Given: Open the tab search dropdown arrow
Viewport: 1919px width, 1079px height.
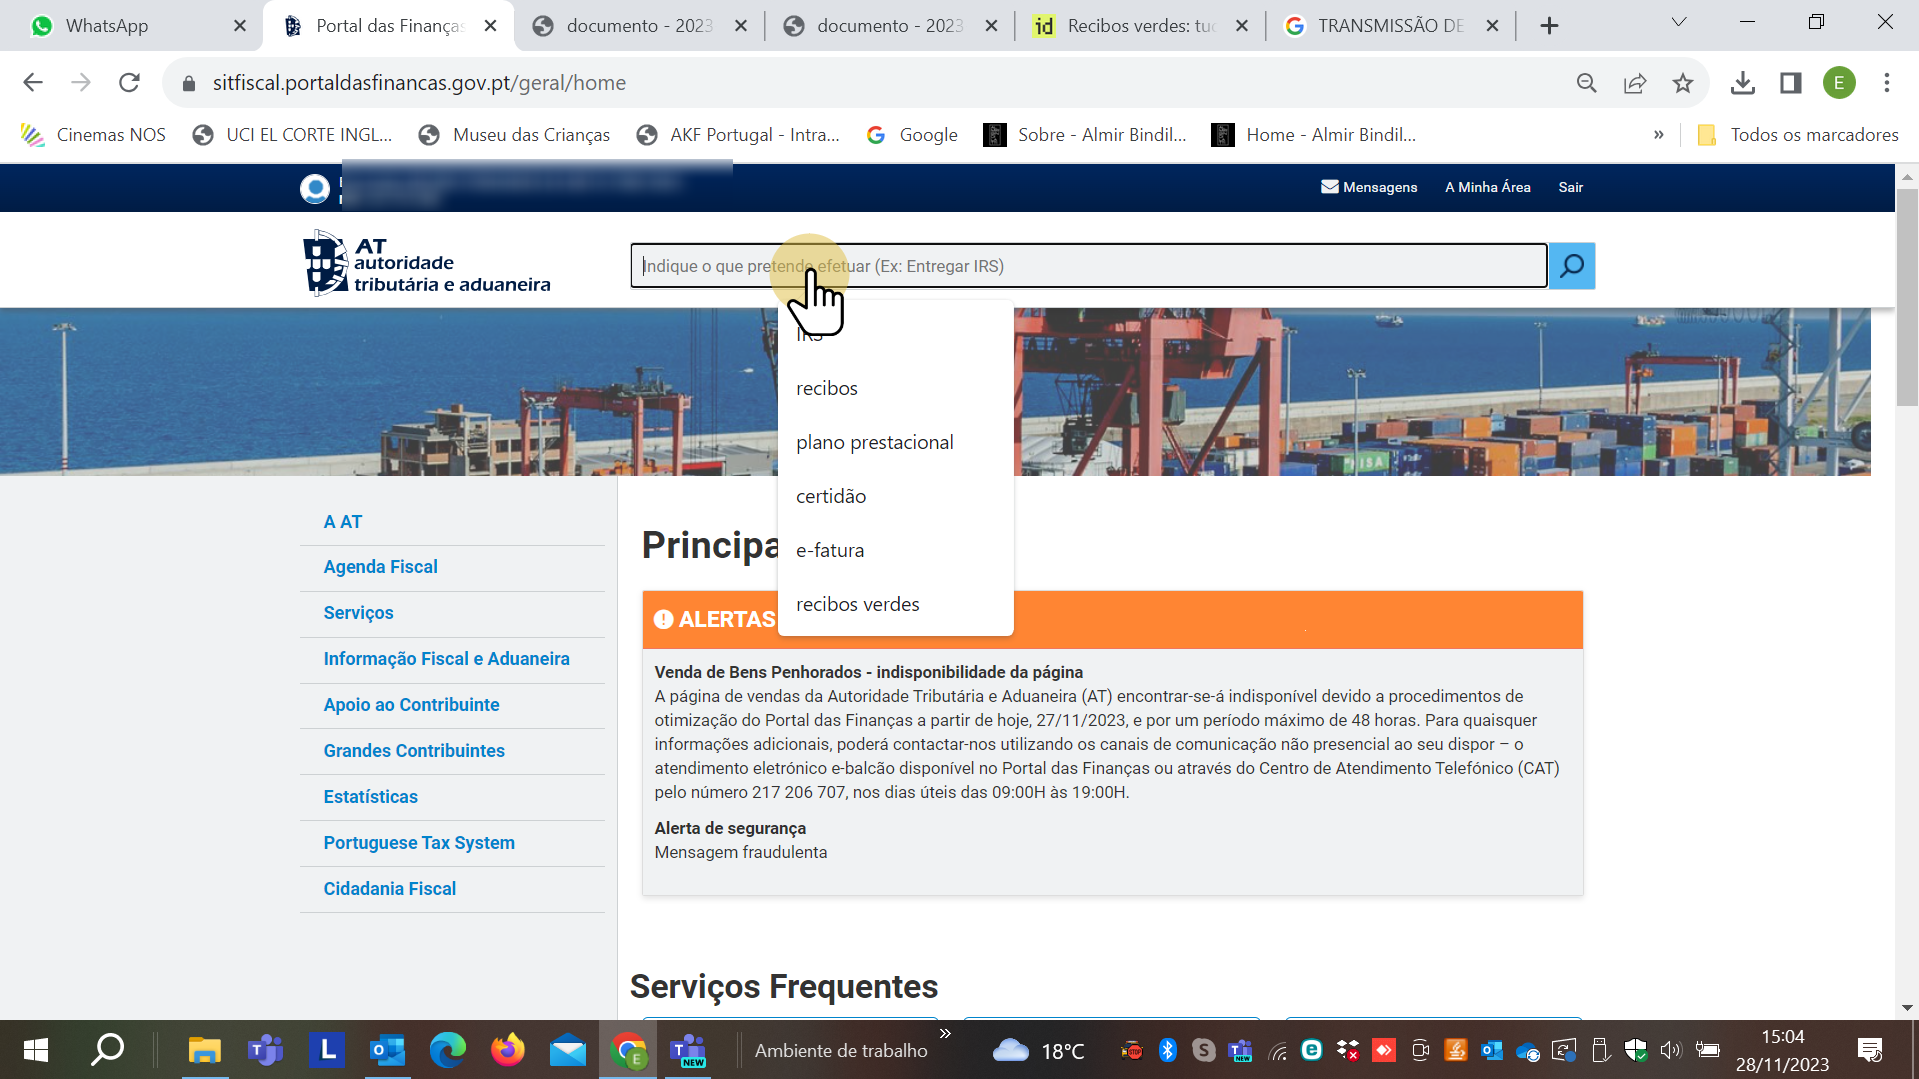Looking at the screenshot, I should [x=1678, y=23].
